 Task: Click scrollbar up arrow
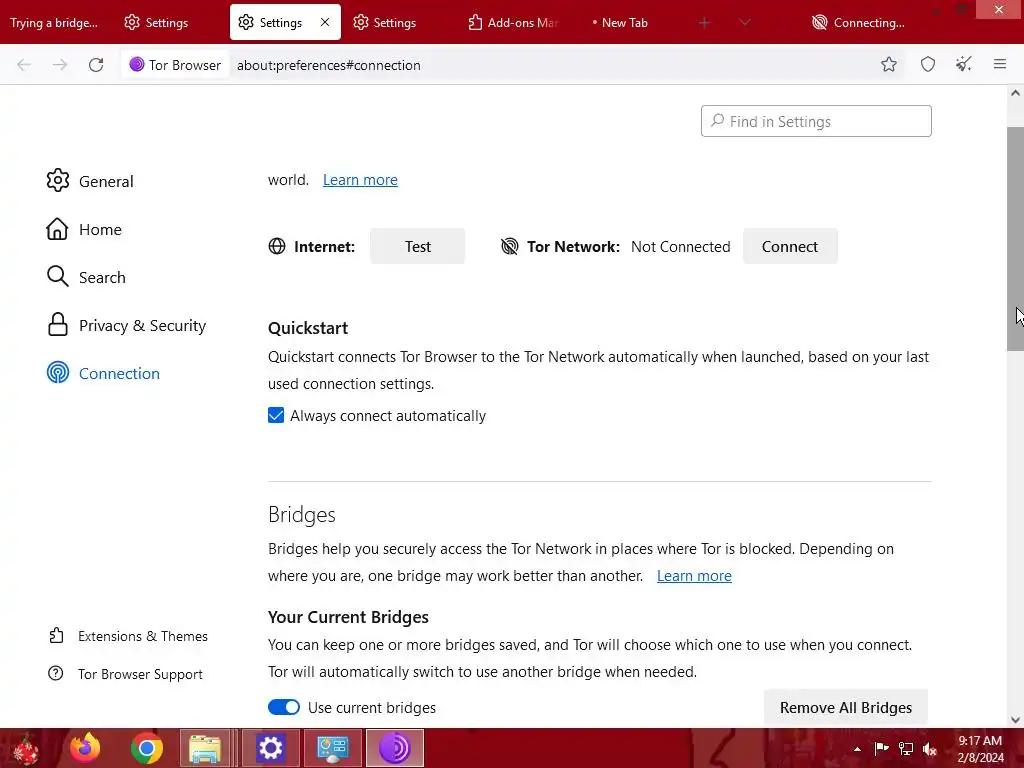pos(1015,93)
